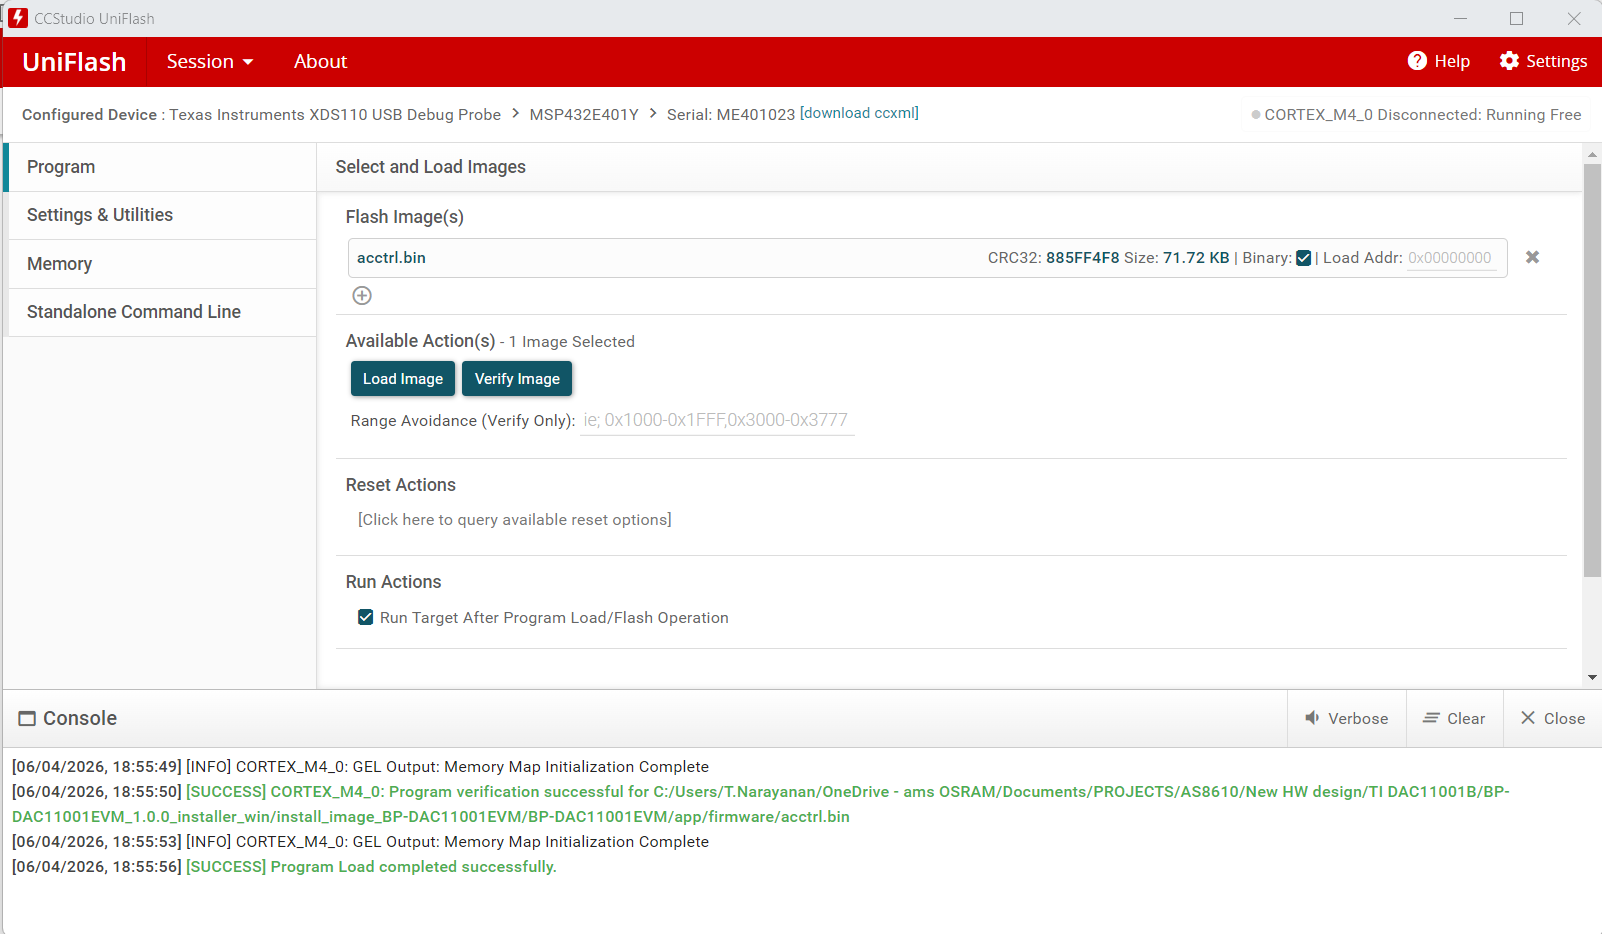
Task: Toggle the Verbose speaker icon in the console
Action: (1312, 718)
